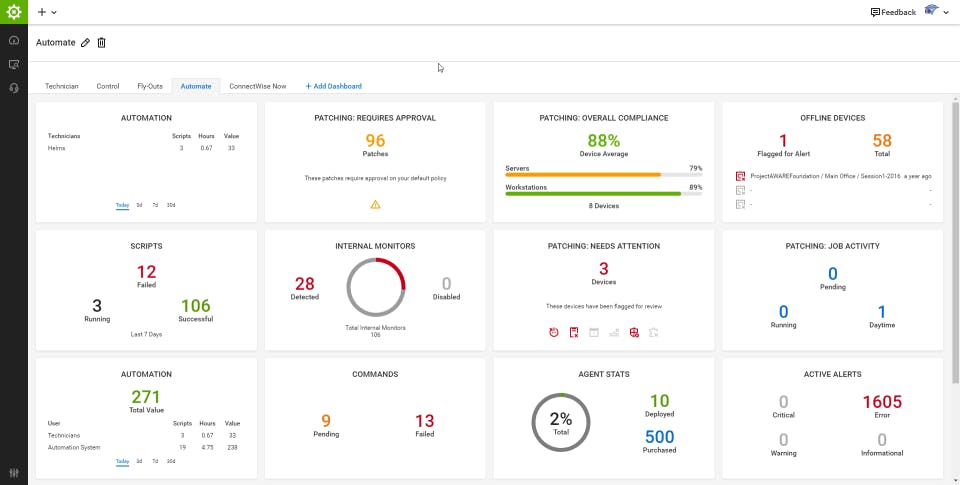Open the ConnectWise Now tab
The width and height of the screenshot is (960, 485).
(x=258, y=86)
